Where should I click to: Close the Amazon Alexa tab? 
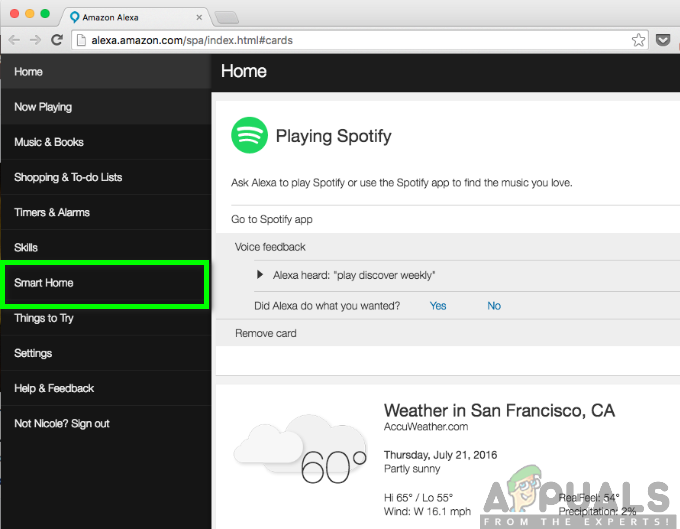pos(199,17)
